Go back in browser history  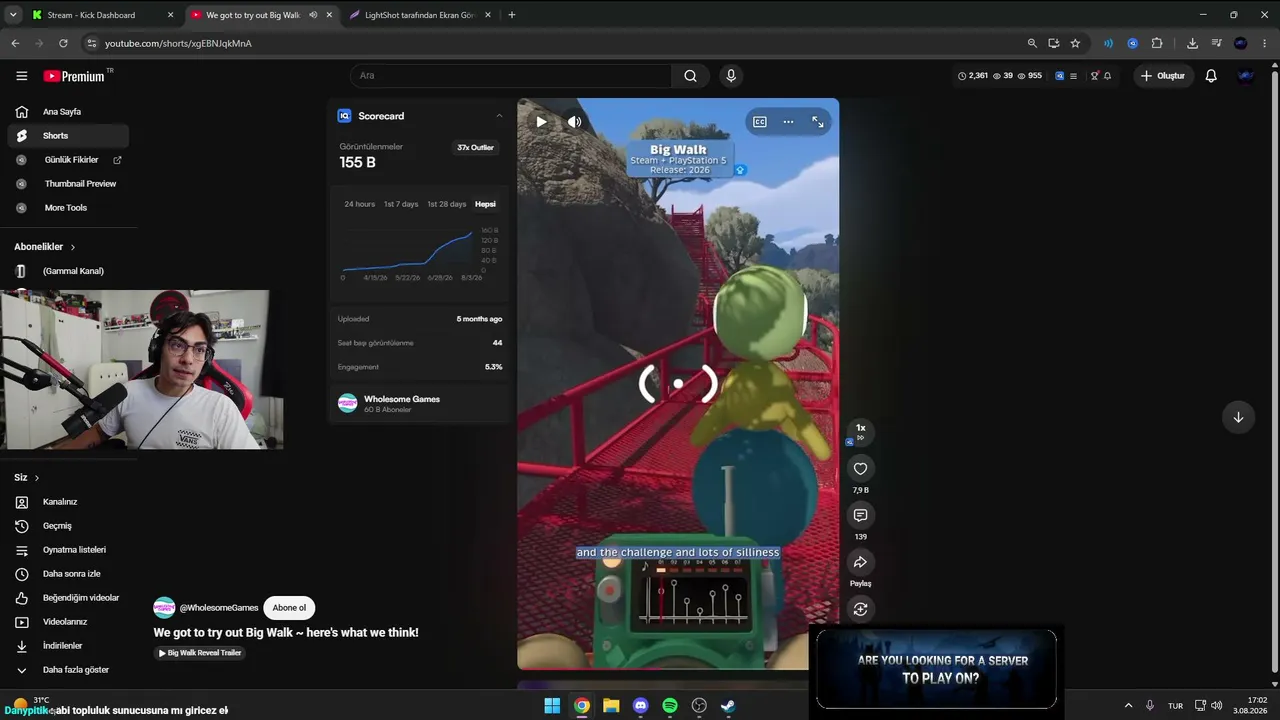pyautogui.click(x=15, y=43)
